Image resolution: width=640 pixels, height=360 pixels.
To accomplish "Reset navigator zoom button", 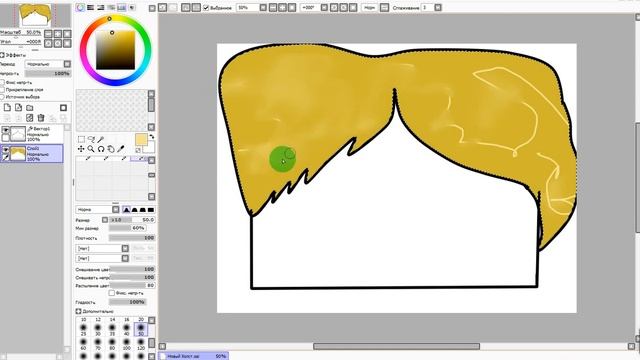I will (x=67, y=34).
